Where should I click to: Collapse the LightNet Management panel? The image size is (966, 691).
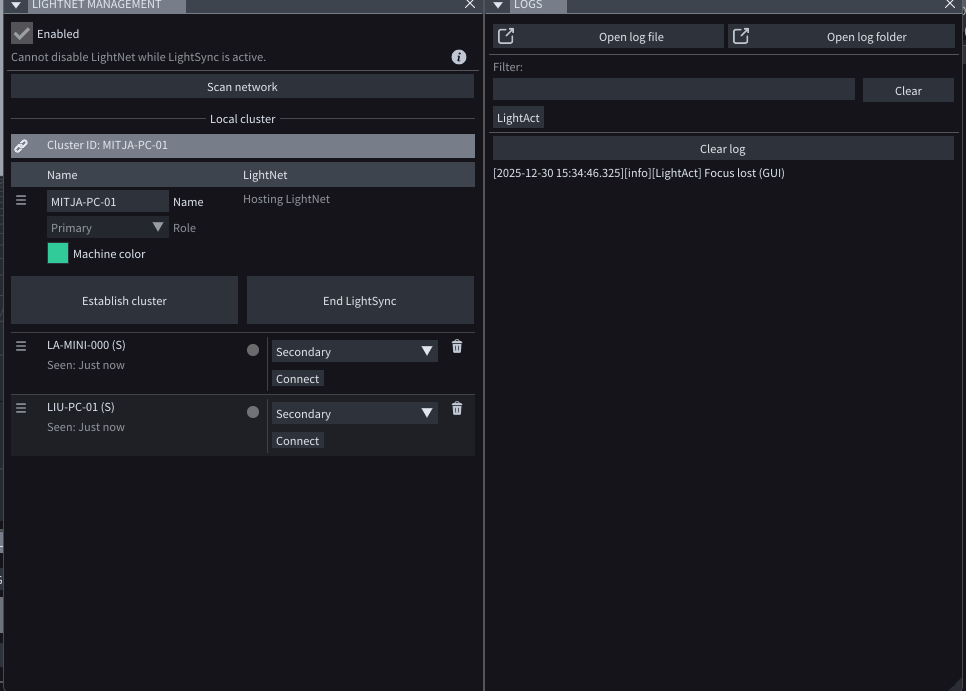click(x=16, y=5)
